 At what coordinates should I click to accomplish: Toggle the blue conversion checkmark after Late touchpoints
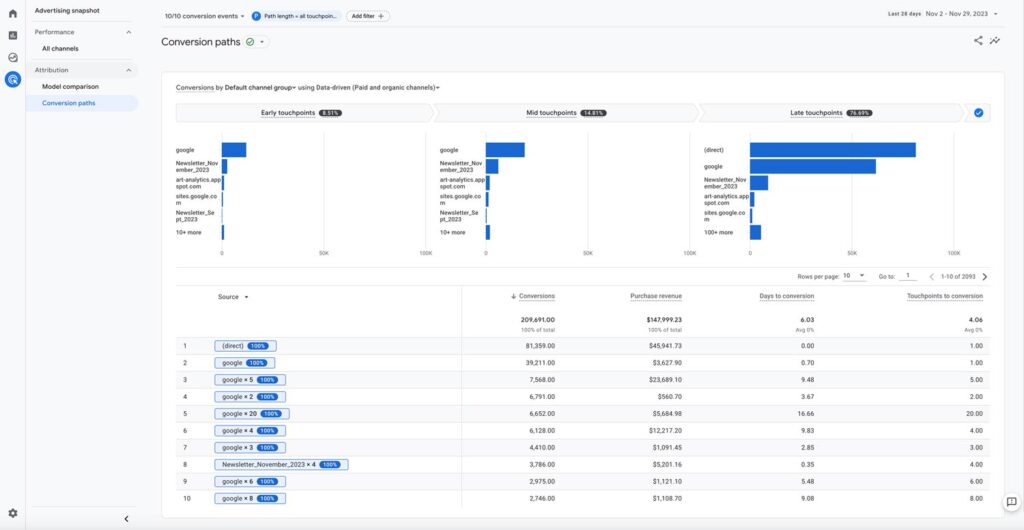click(x=978, y=113)
